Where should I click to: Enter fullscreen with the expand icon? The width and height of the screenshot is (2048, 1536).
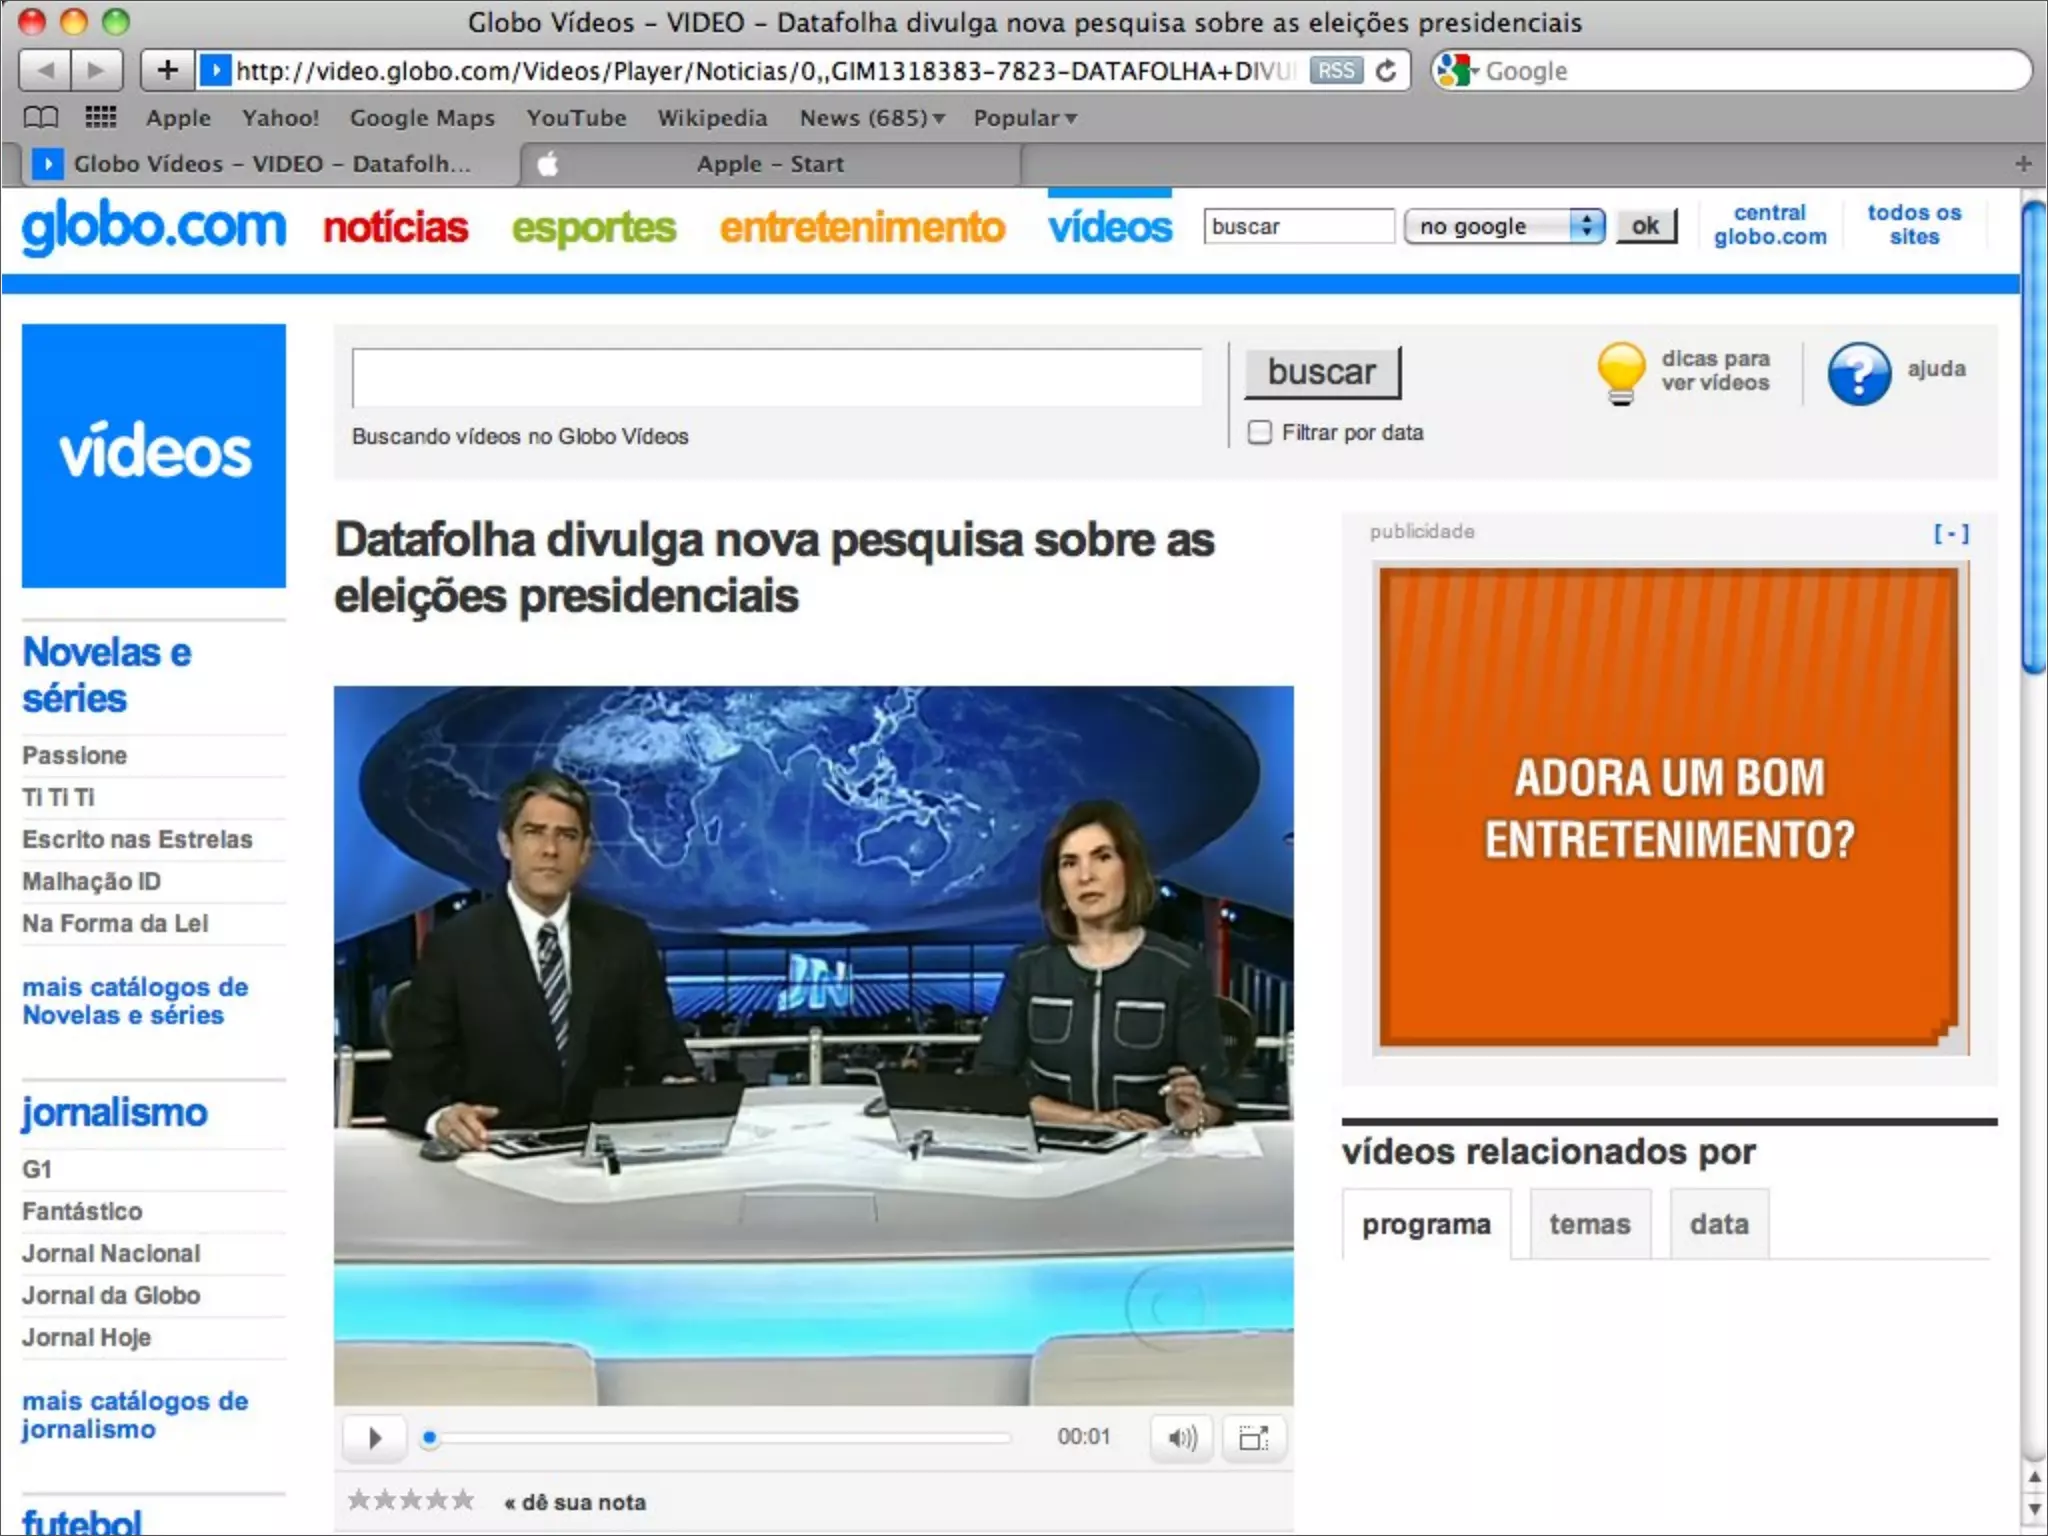pos(1253,1438)
